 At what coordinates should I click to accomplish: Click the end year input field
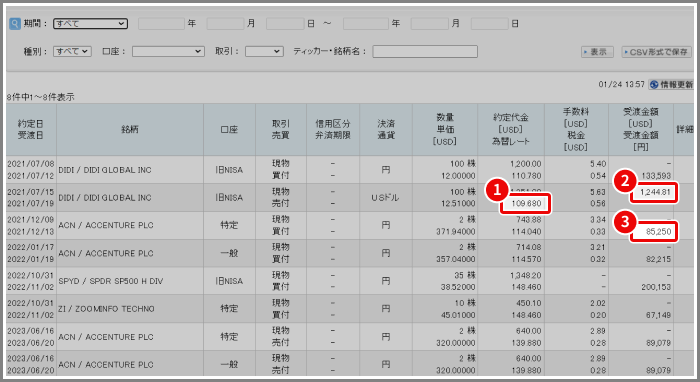coord(366,24)
